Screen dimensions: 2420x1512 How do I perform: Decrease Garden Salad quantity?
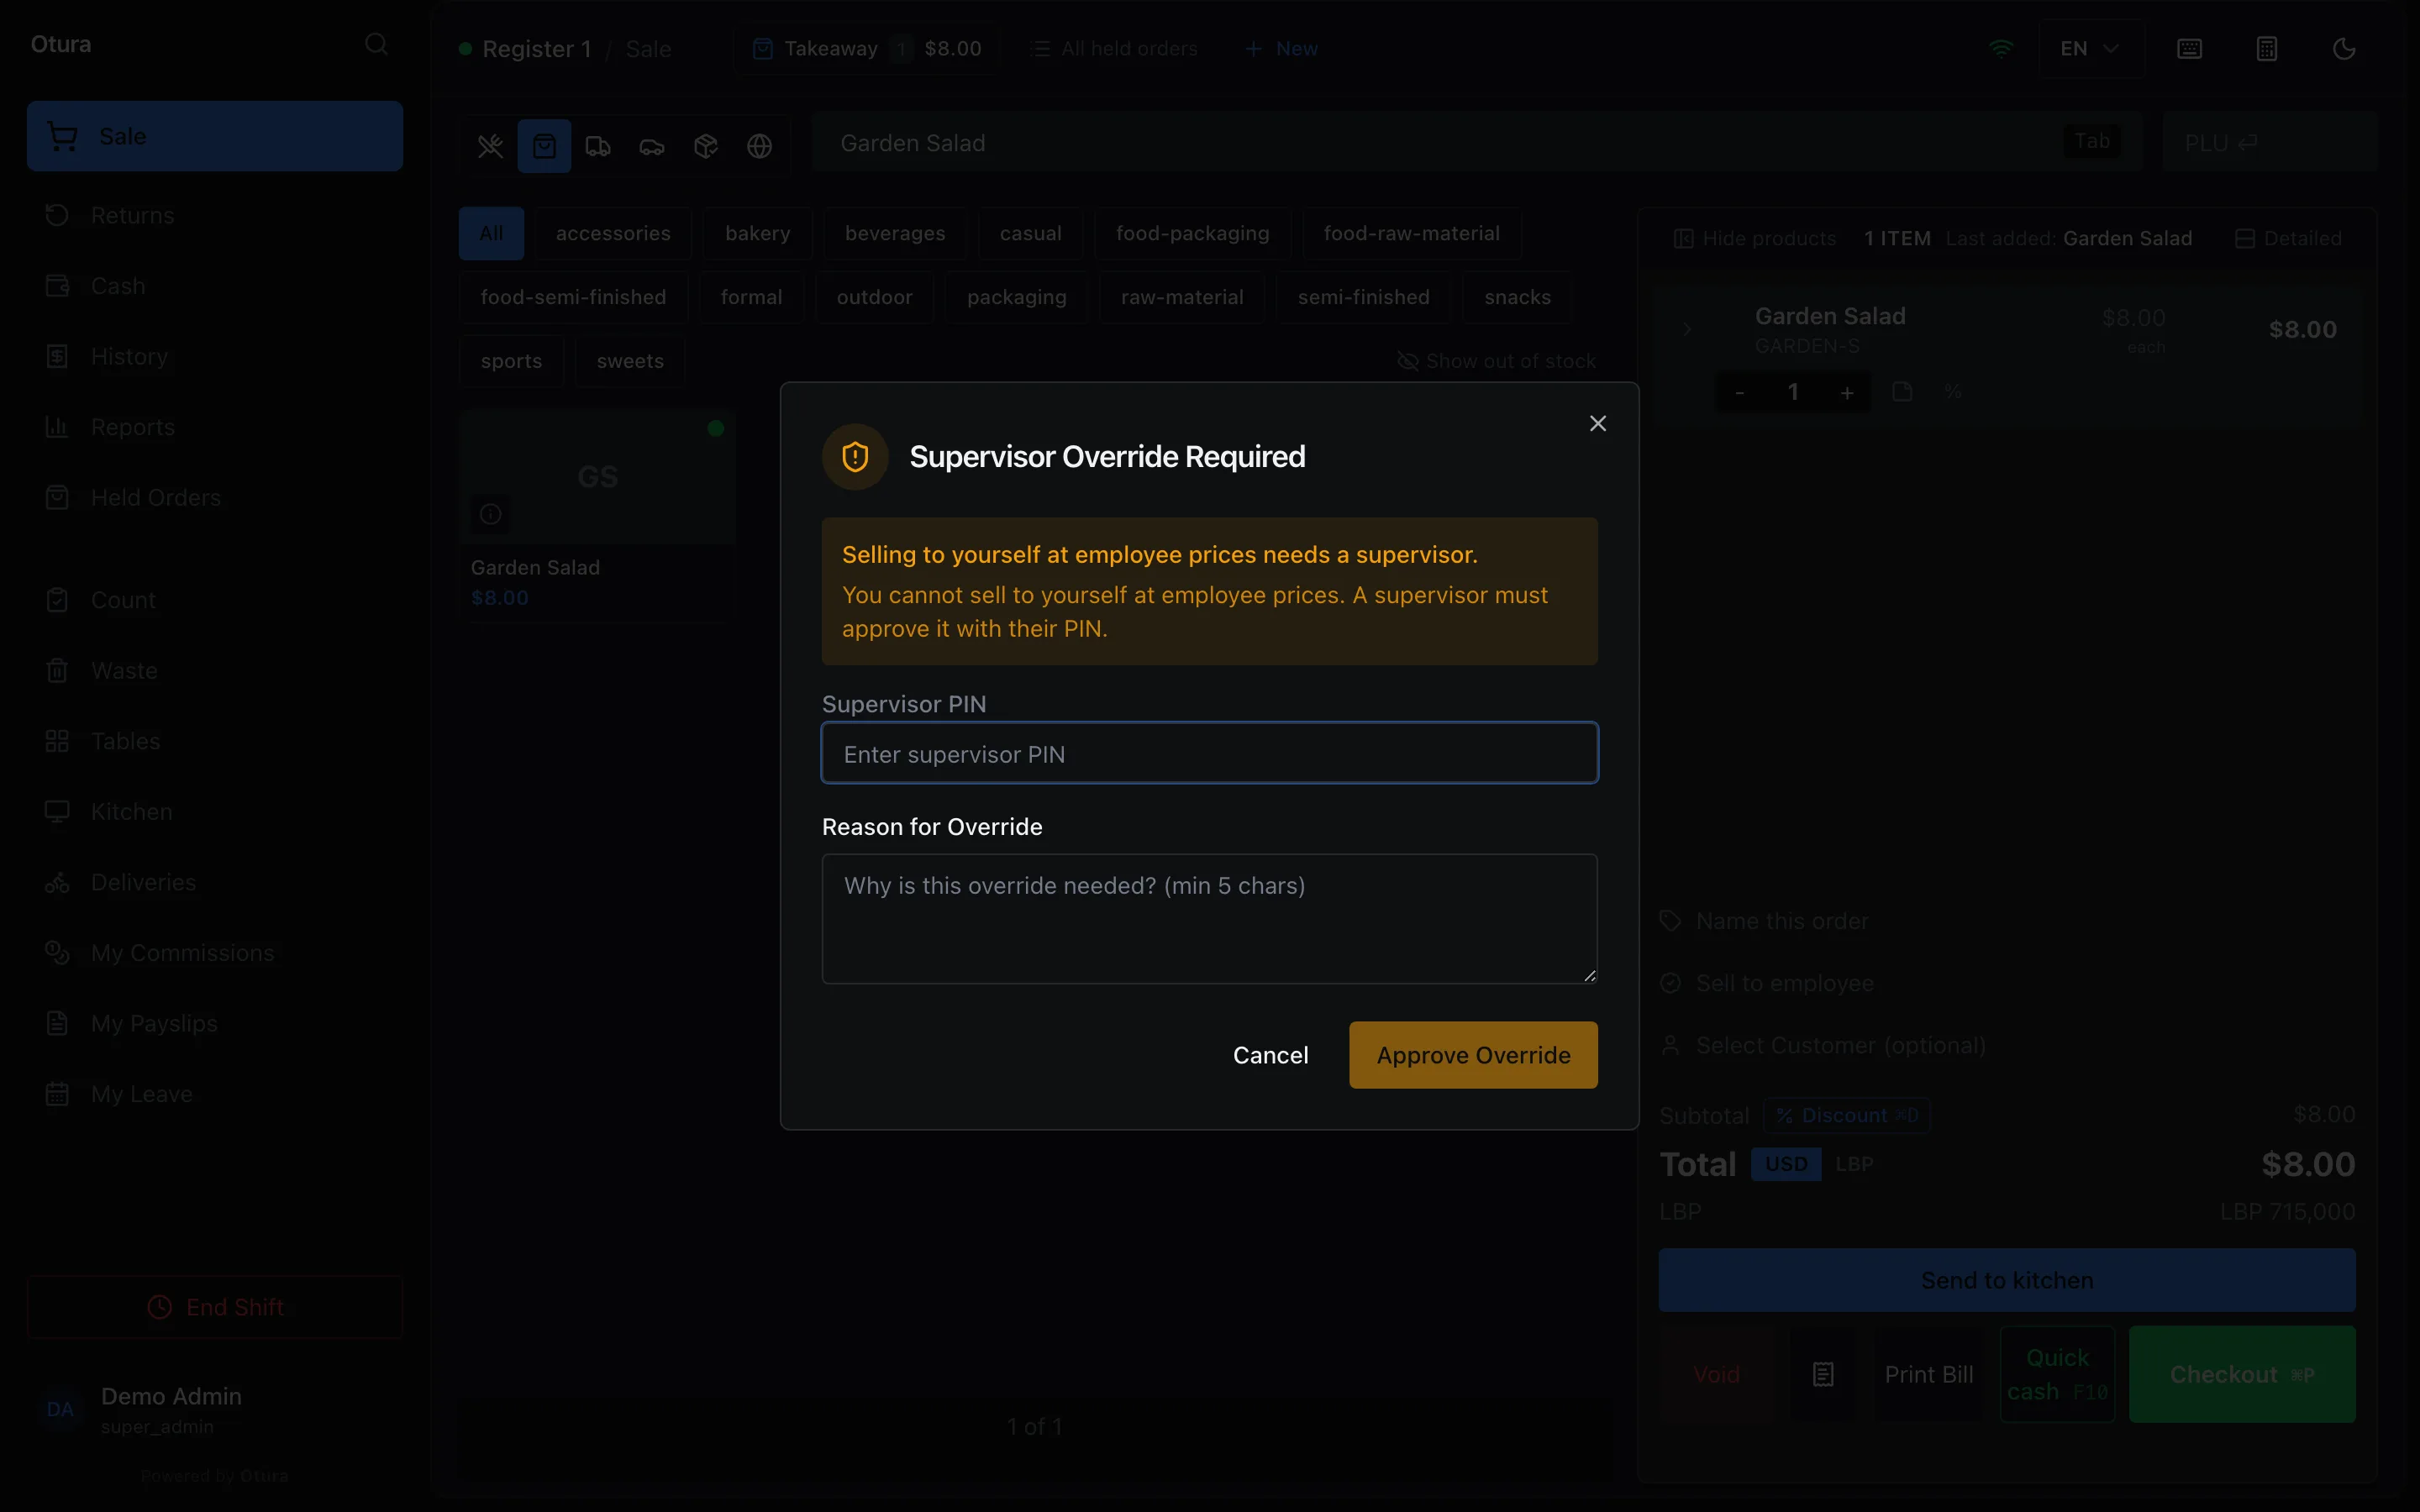point(1739,393)
